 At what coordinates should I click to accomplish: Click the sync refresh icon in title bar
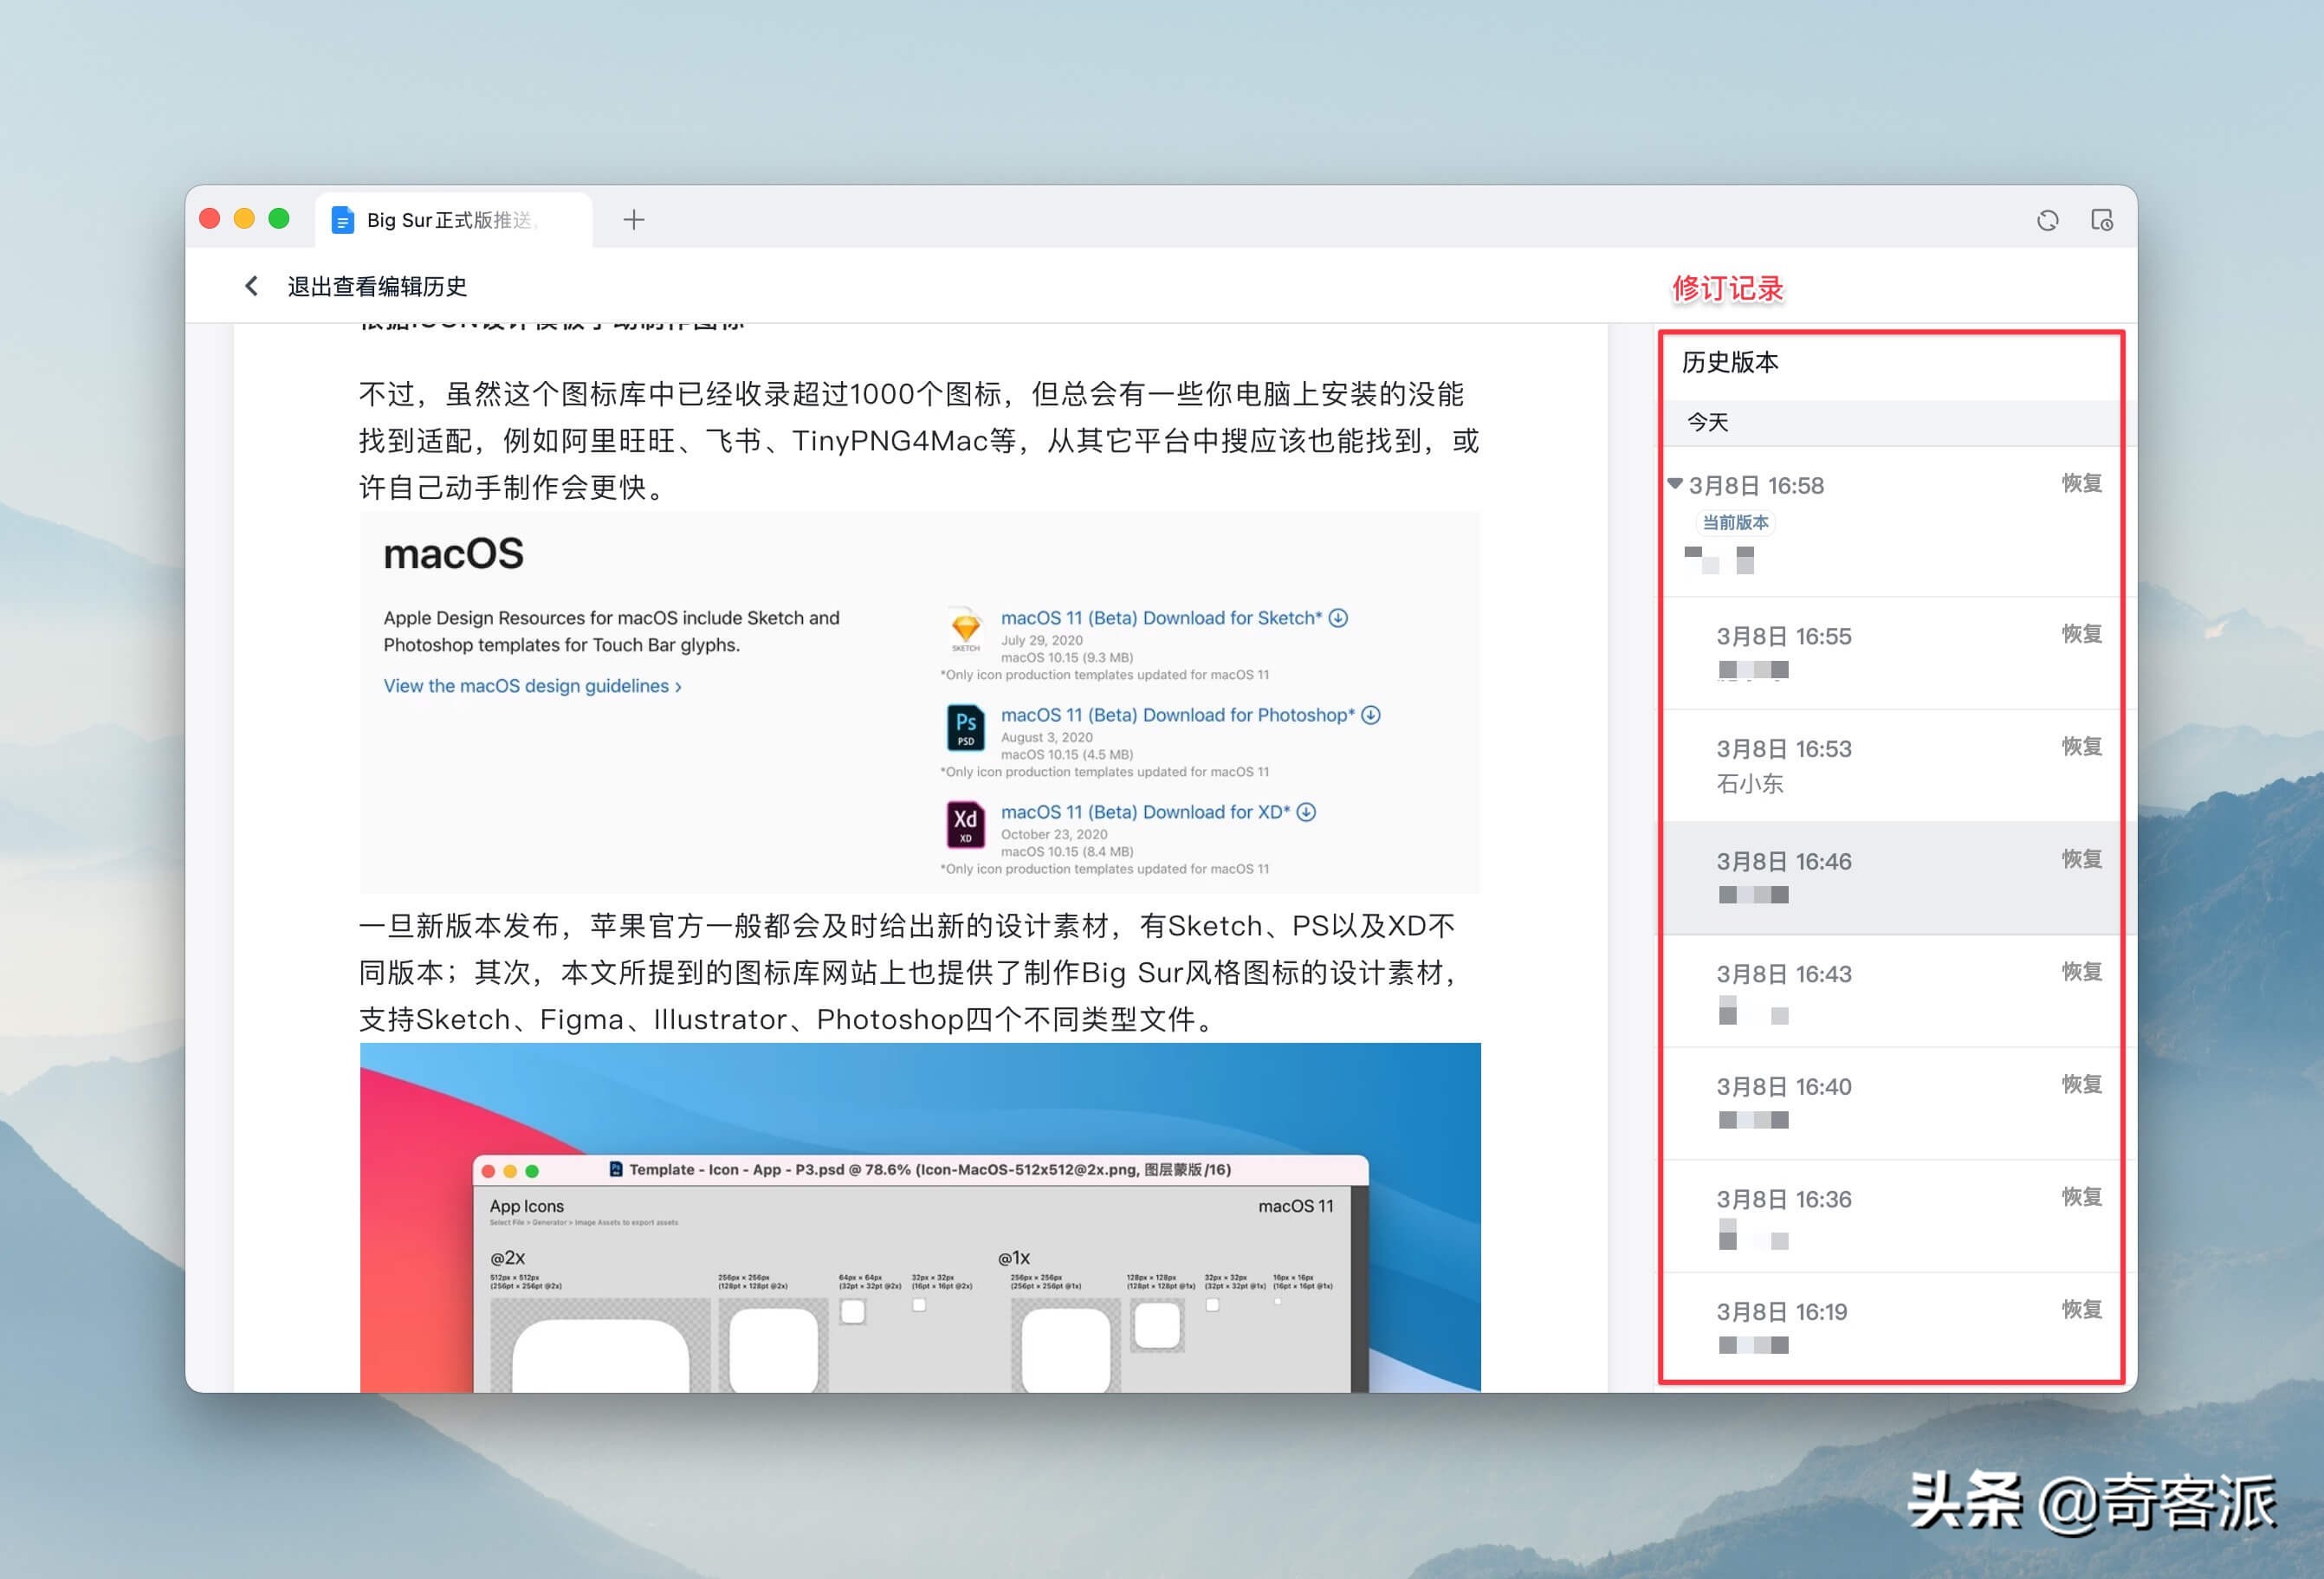click(2047, 220)
